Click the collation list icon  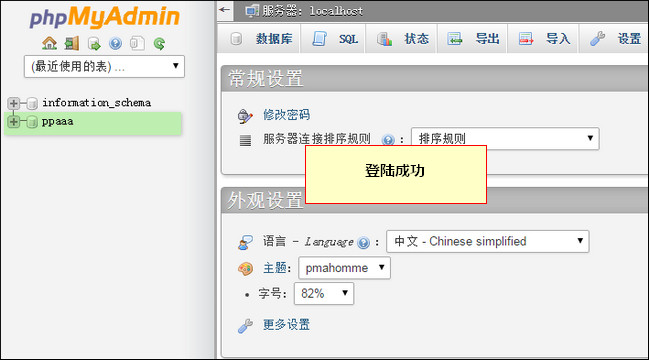(245, 140)
